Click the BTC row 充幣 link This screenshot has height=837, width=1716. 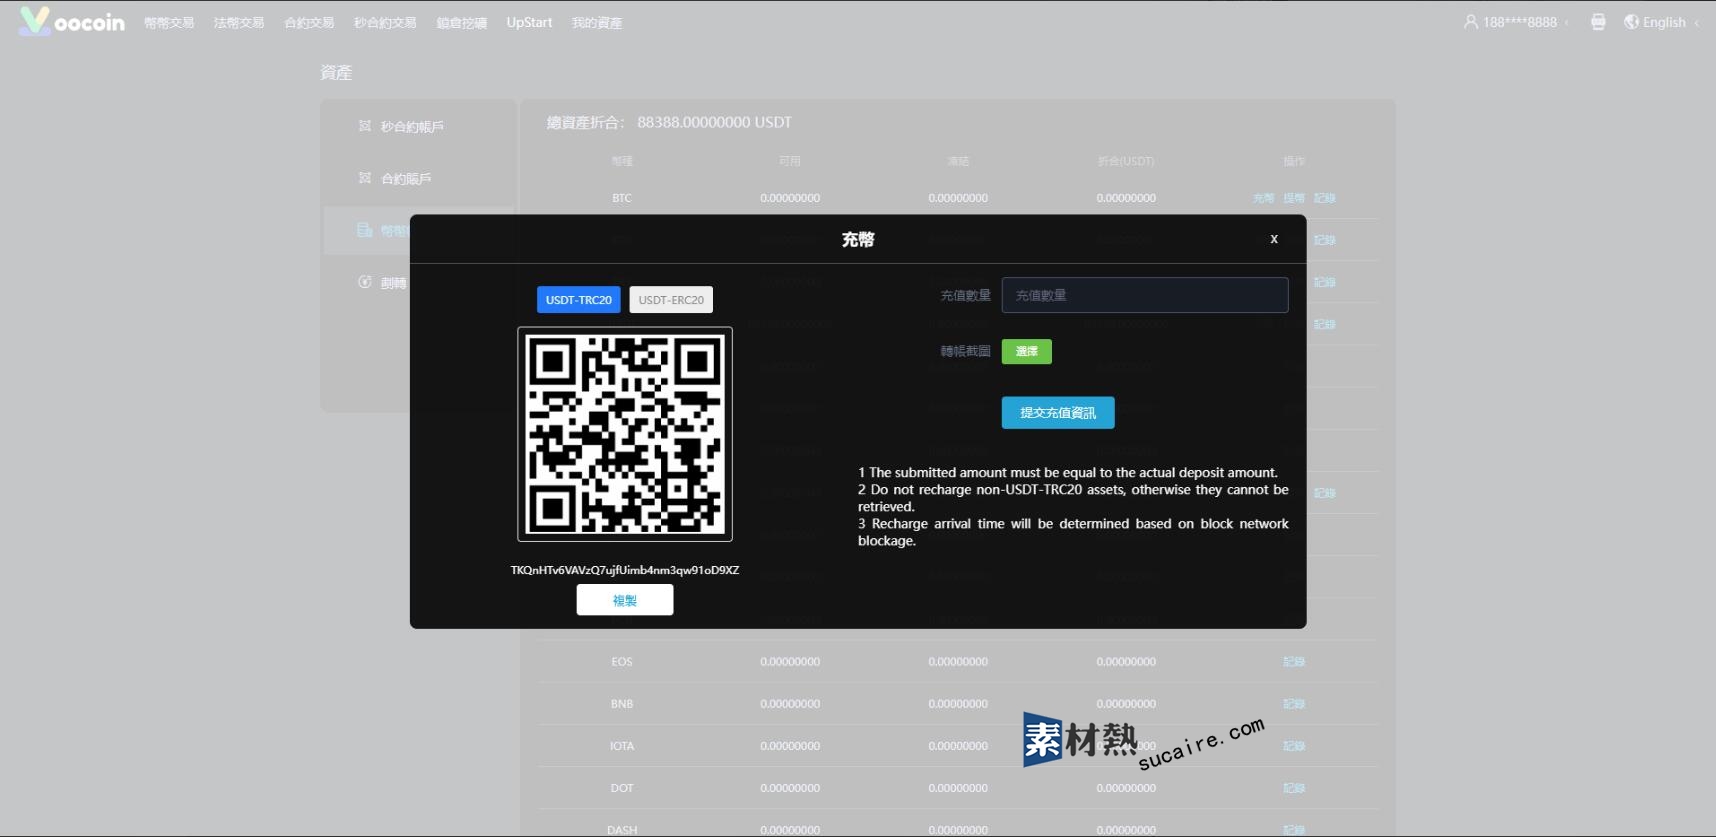(x=1264, y=198)
